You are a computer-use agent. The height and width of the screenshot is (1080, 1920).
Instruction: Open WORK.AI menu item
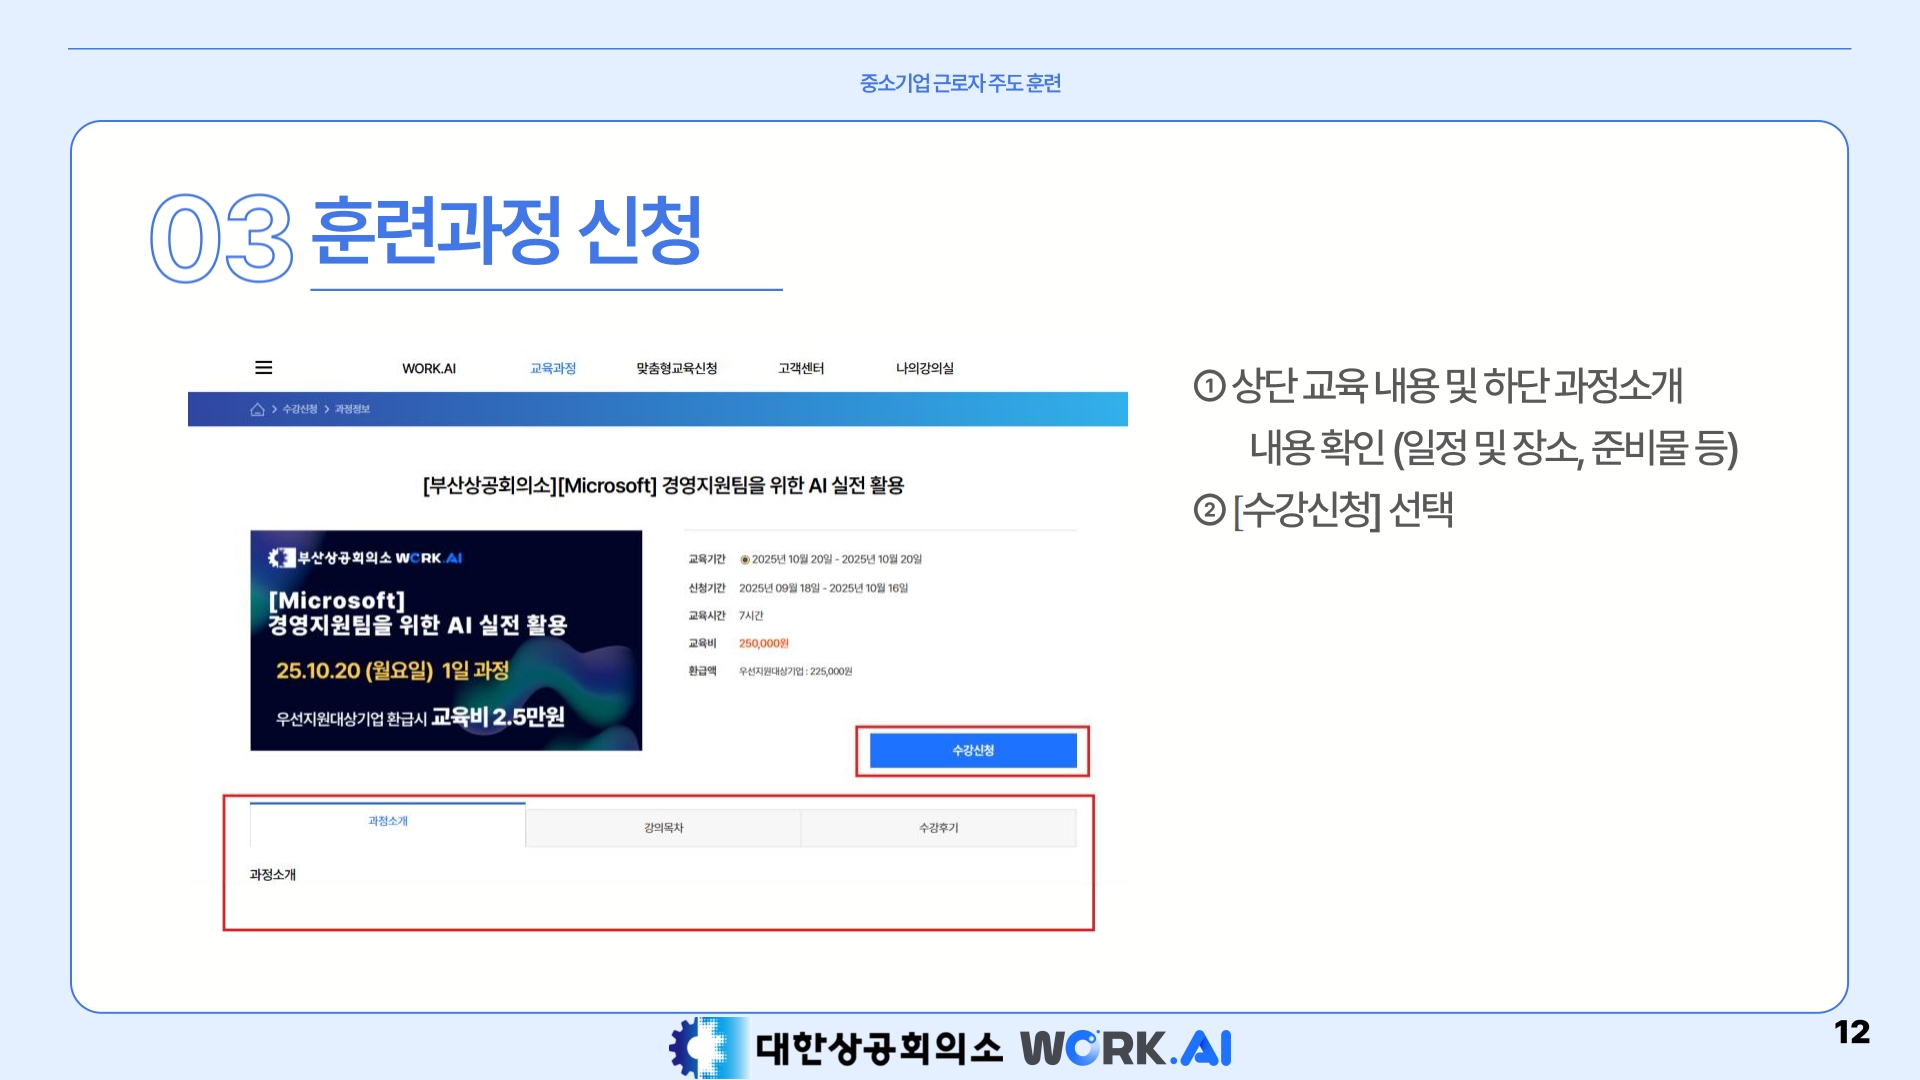429,368
